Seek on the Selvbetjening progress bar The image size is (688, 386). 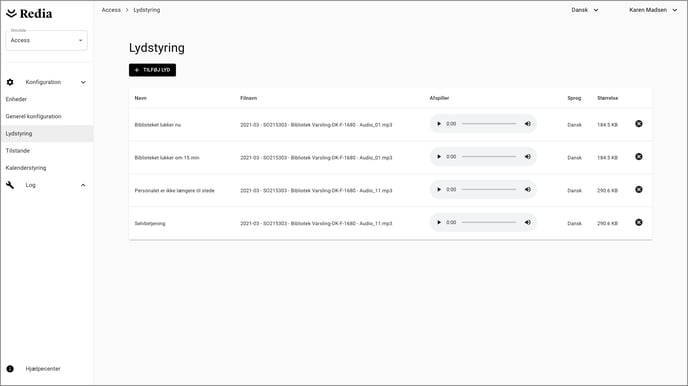[489, 223]
